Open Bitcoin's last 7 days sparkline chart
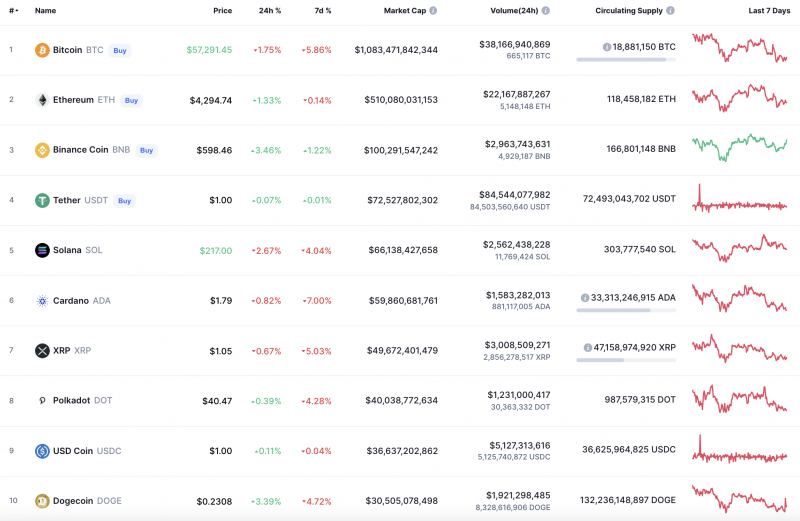800x521 pixels. pyautogui.click(x=739, y=47)
